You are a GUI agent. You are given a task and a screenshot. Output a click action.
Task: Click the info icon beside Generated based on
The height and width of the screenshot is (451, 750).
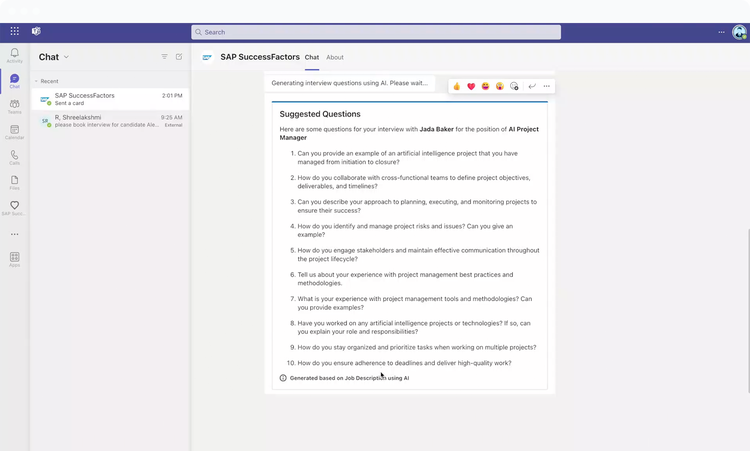283,378
